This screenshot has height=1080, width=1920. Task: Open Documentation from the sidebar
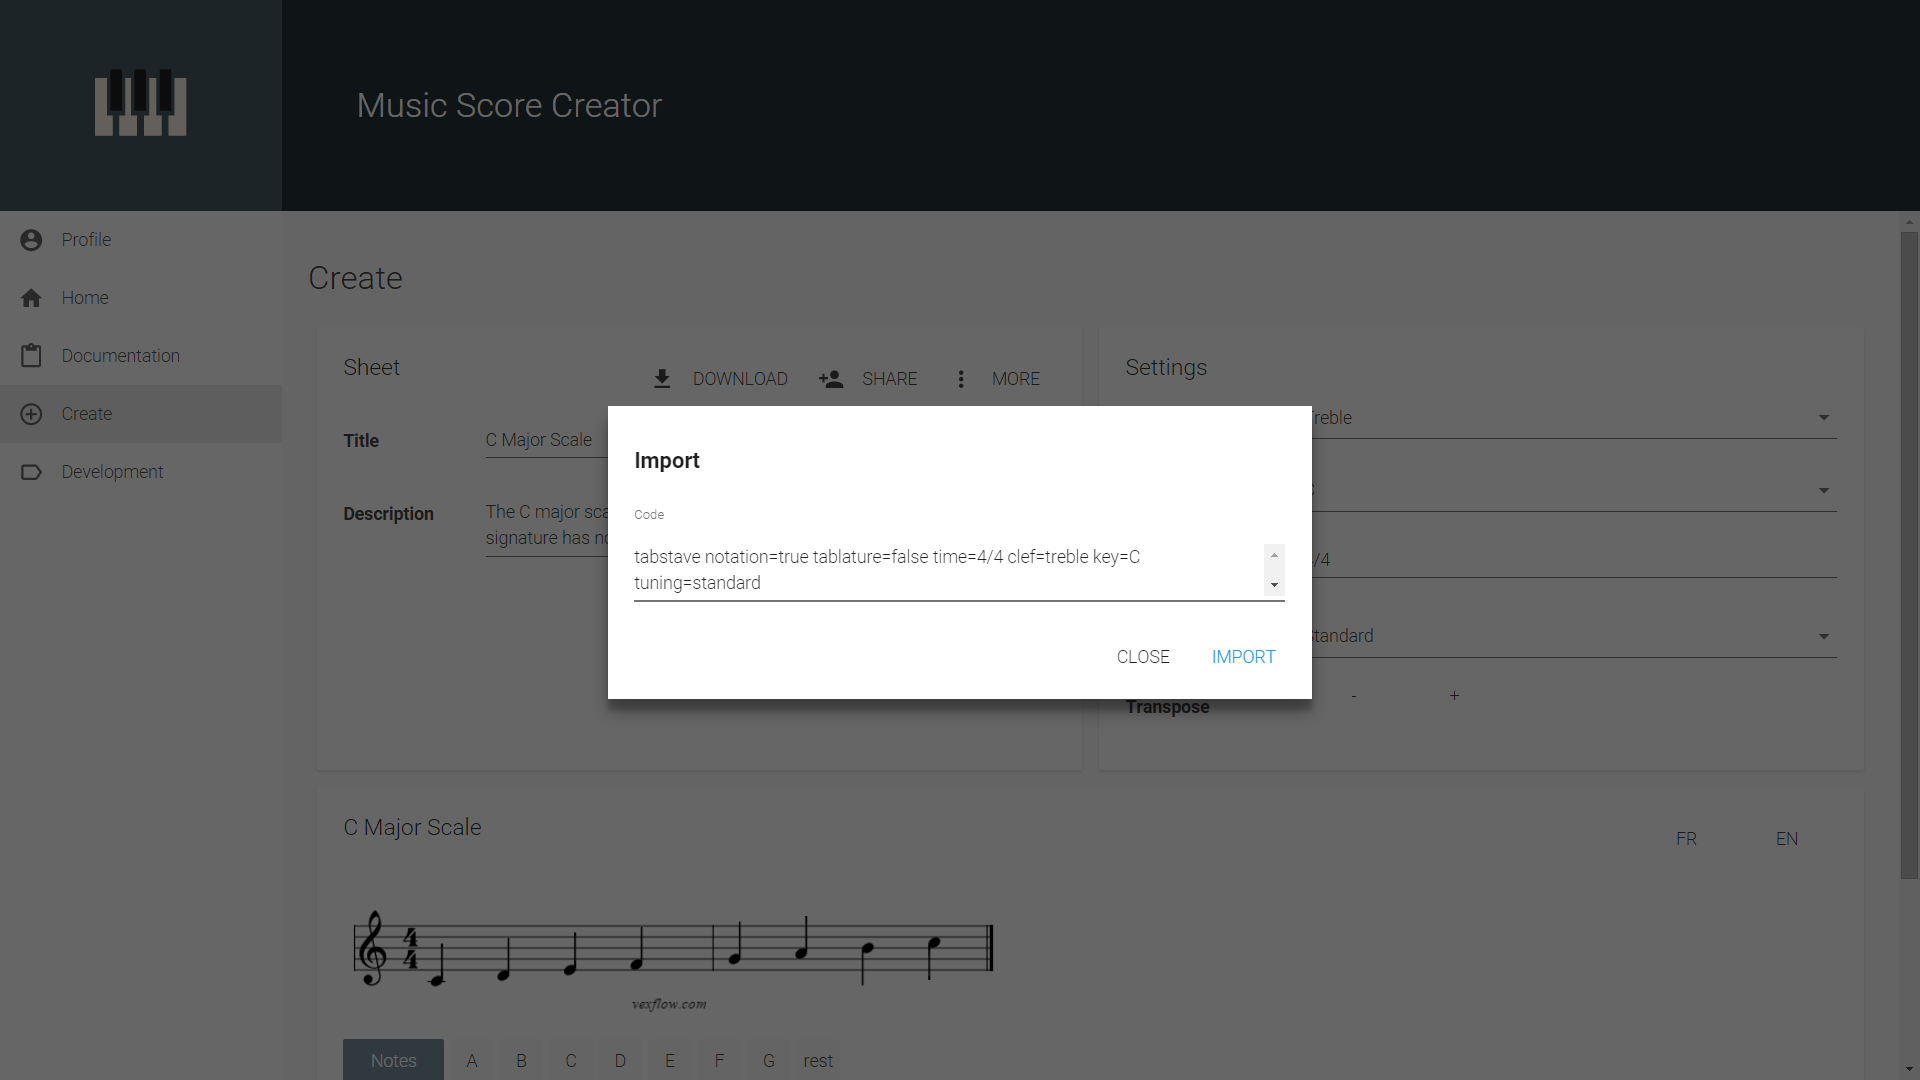pyautogui.click(x=120, y=355)
